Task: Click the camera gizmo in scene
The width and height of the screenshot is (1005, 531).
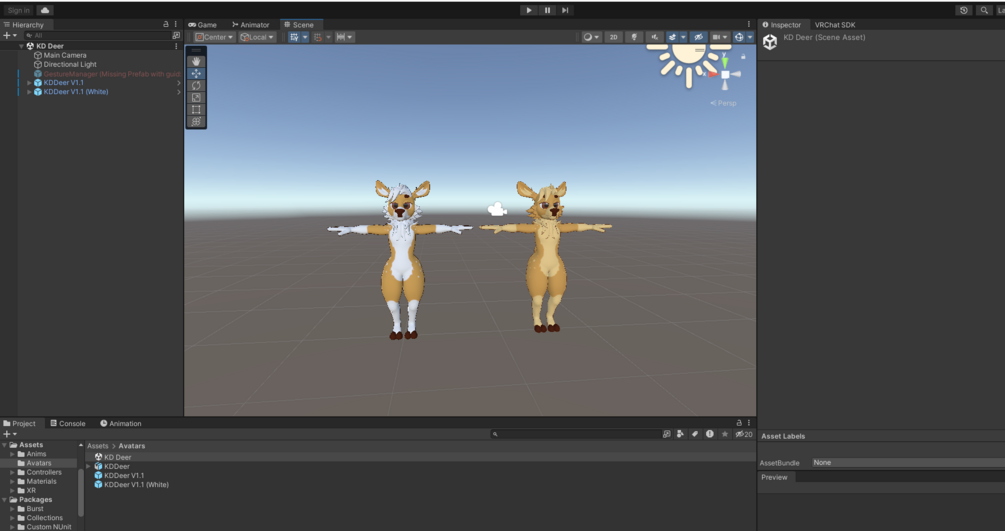Action: point(497,209)
